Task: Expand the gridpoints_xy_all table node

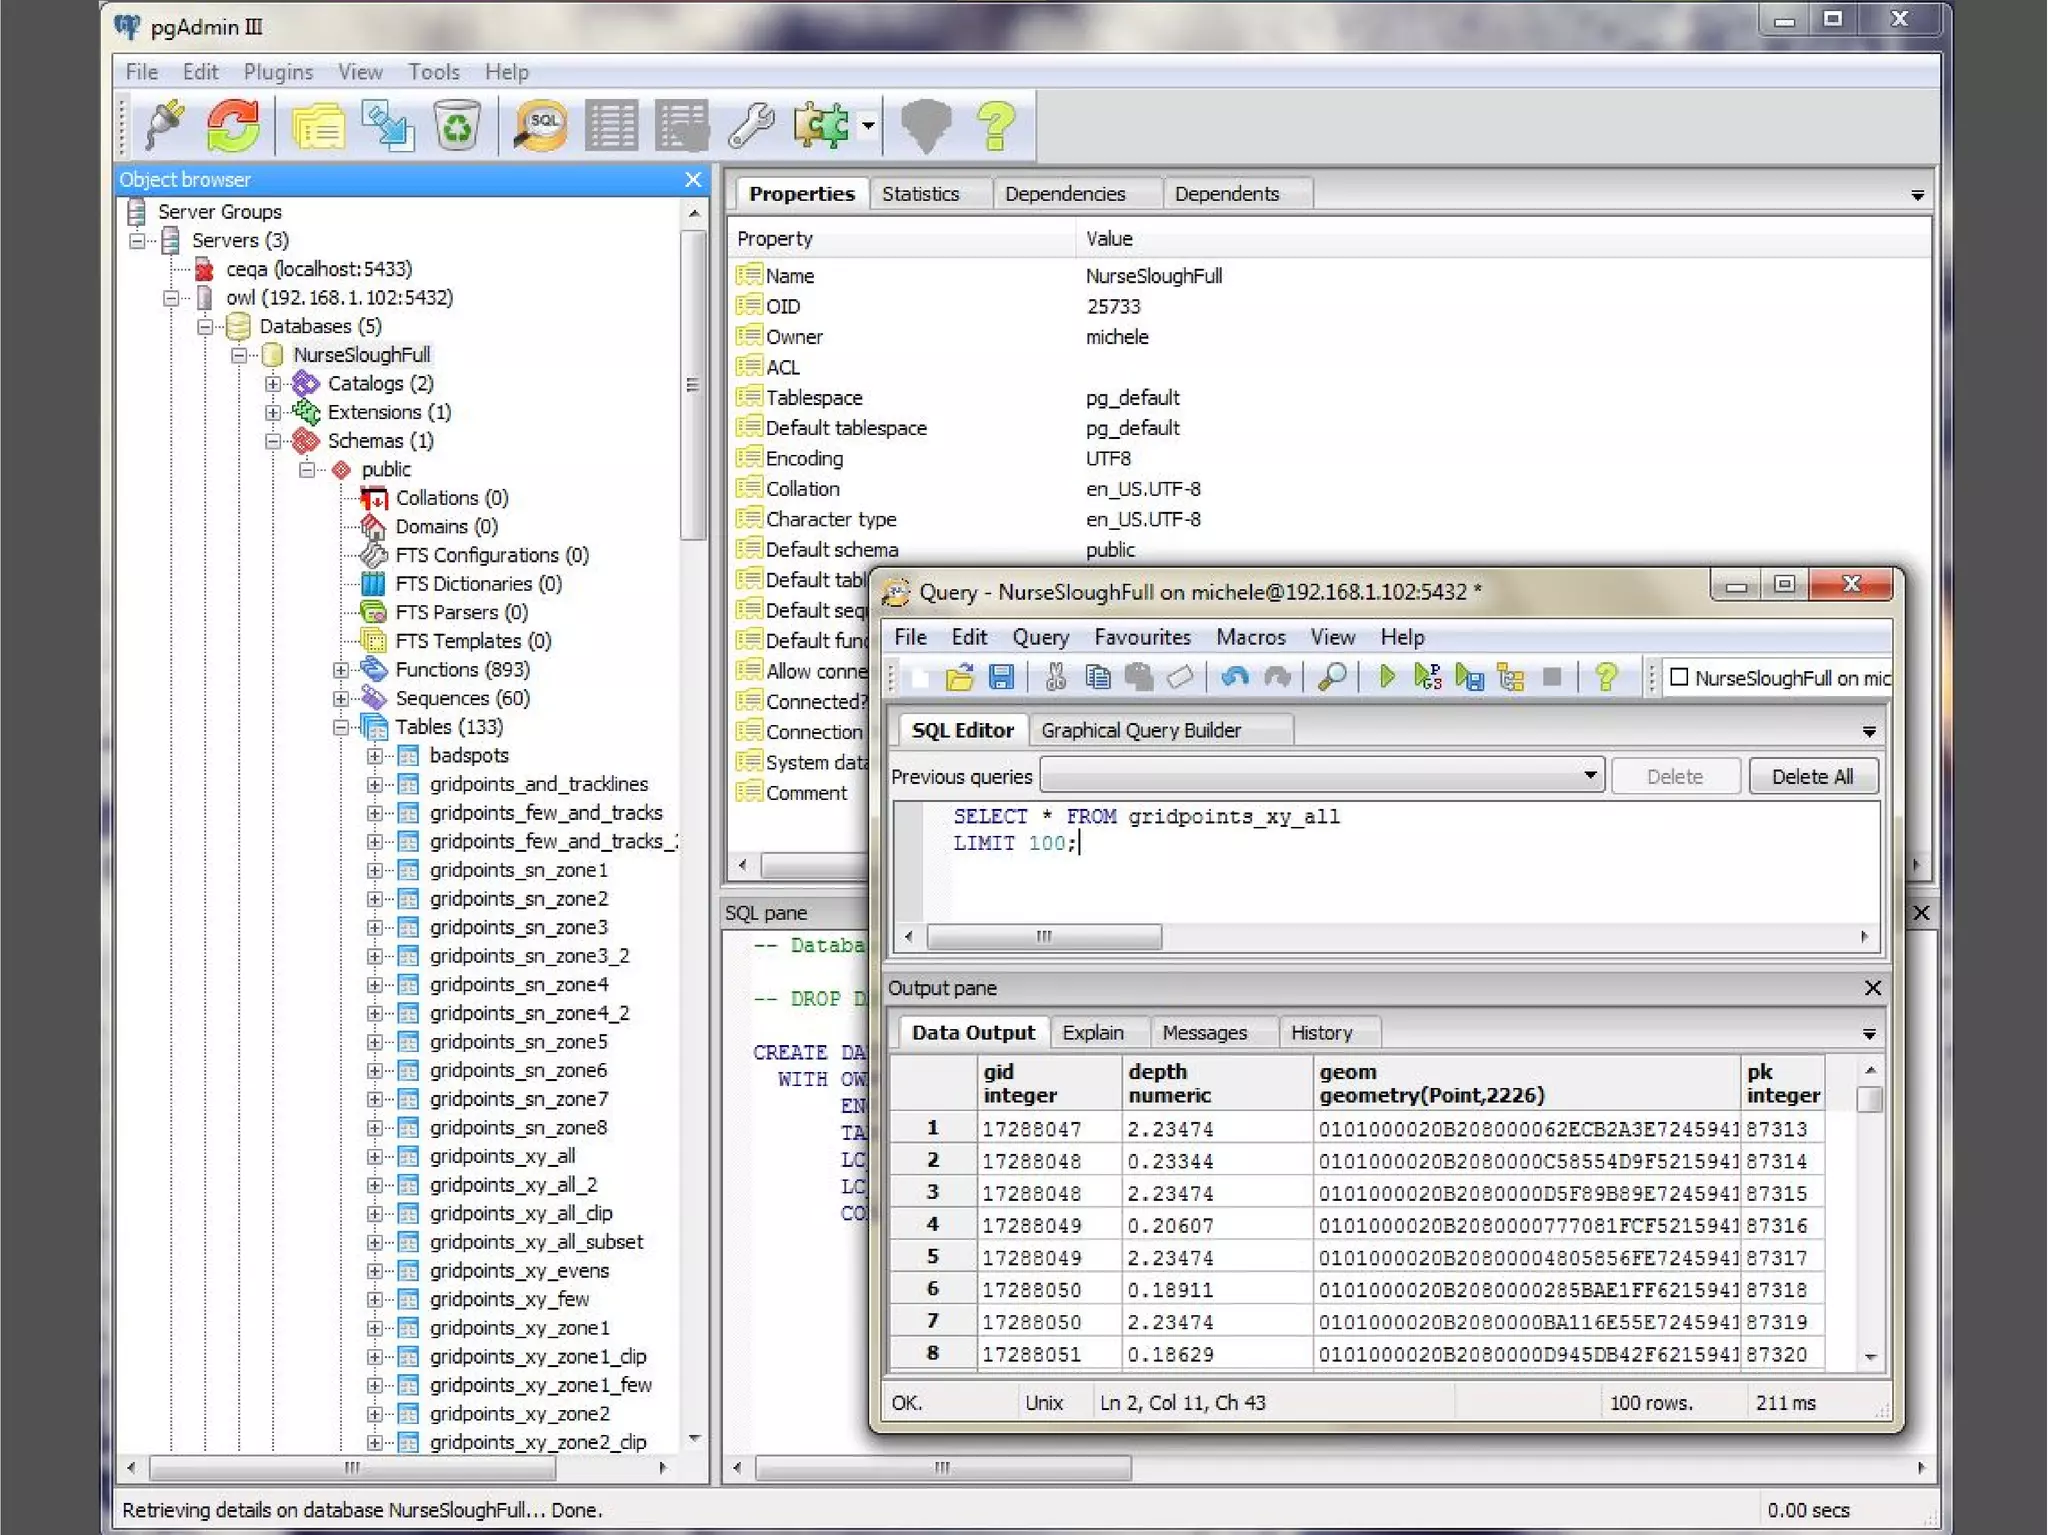Action: click(374, 1157)
